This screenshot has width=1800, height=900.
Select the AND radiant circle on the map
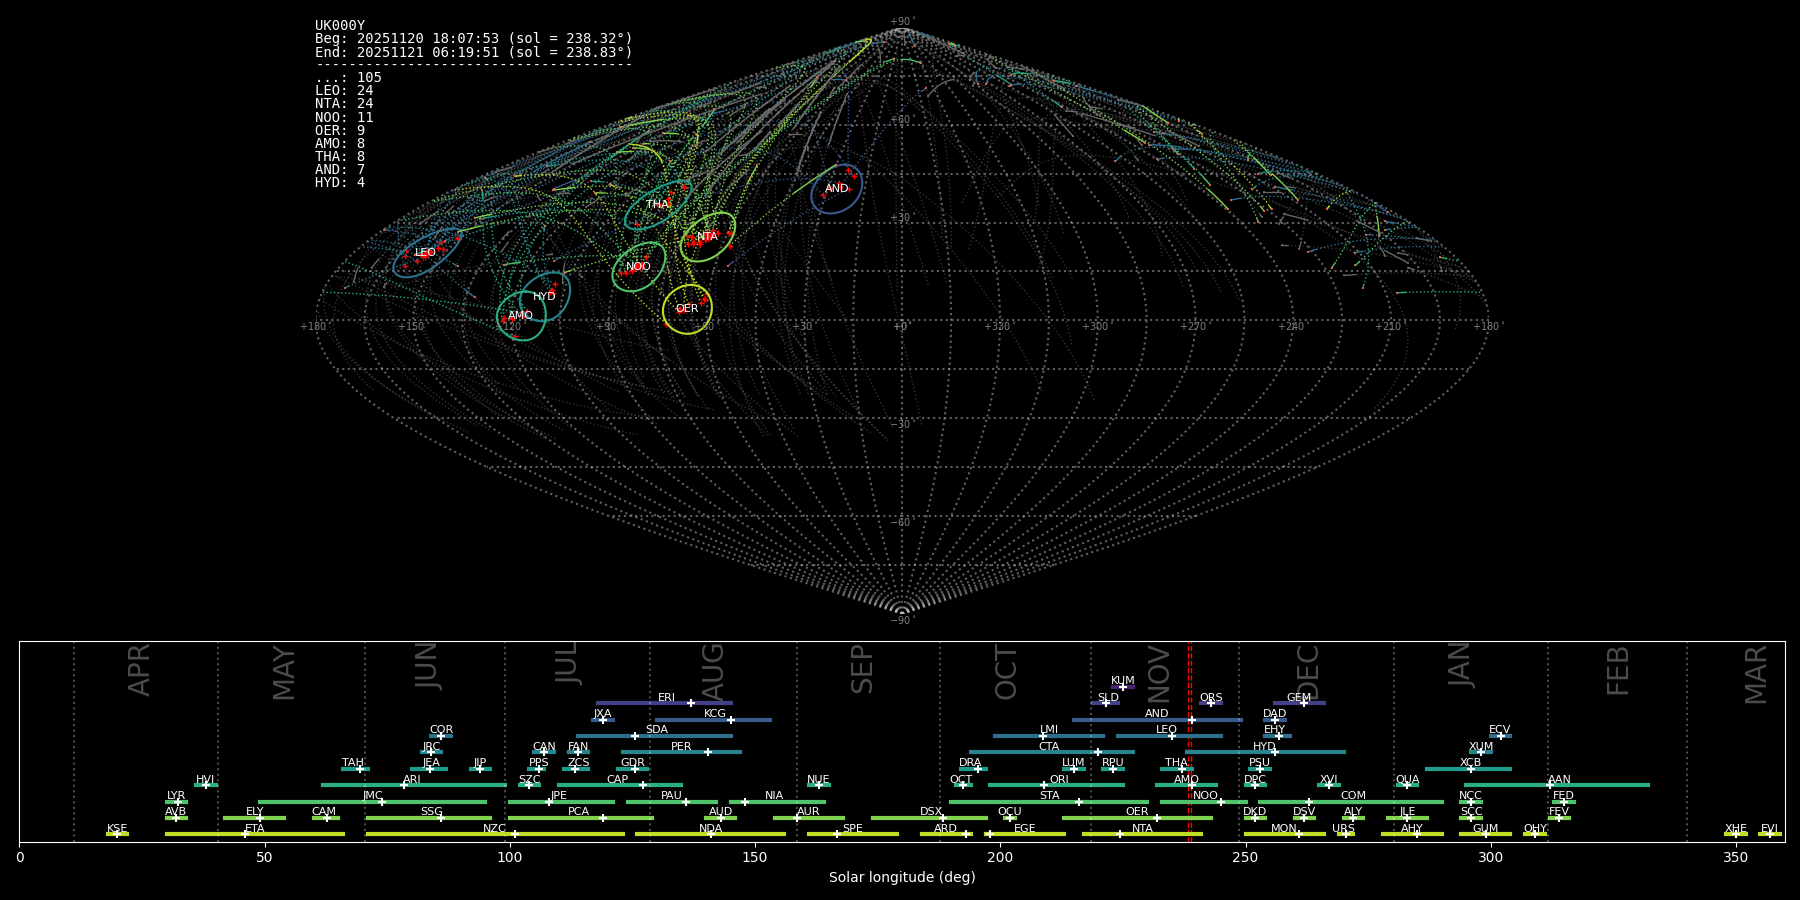836,189
